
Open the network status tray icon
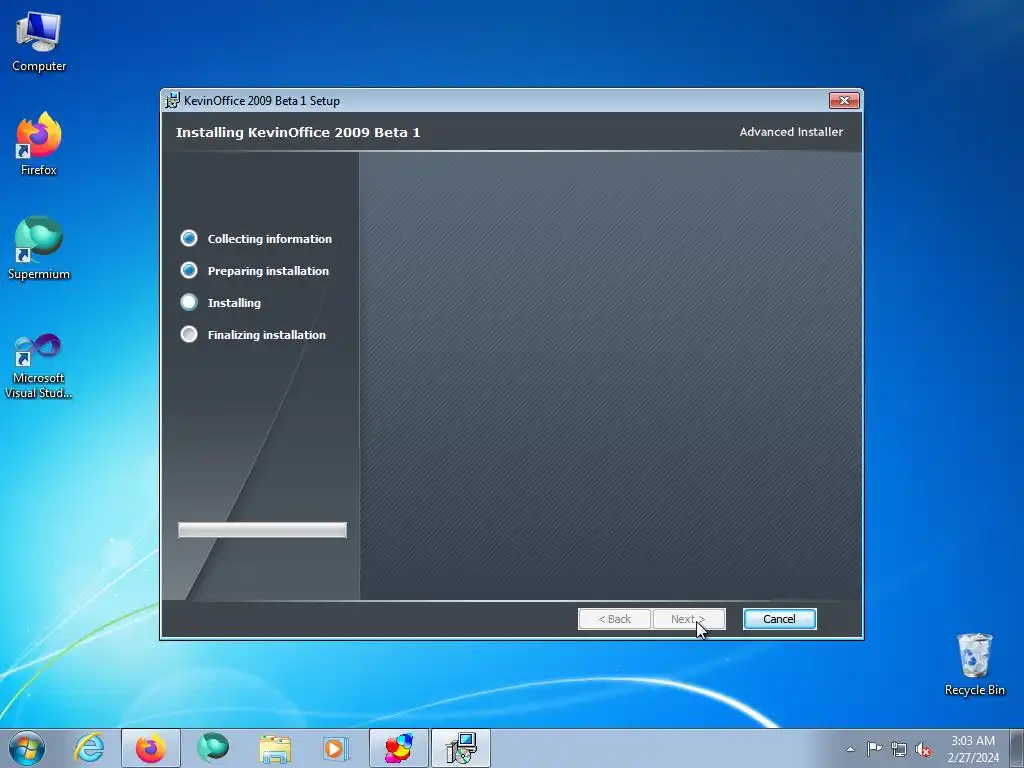899,749
